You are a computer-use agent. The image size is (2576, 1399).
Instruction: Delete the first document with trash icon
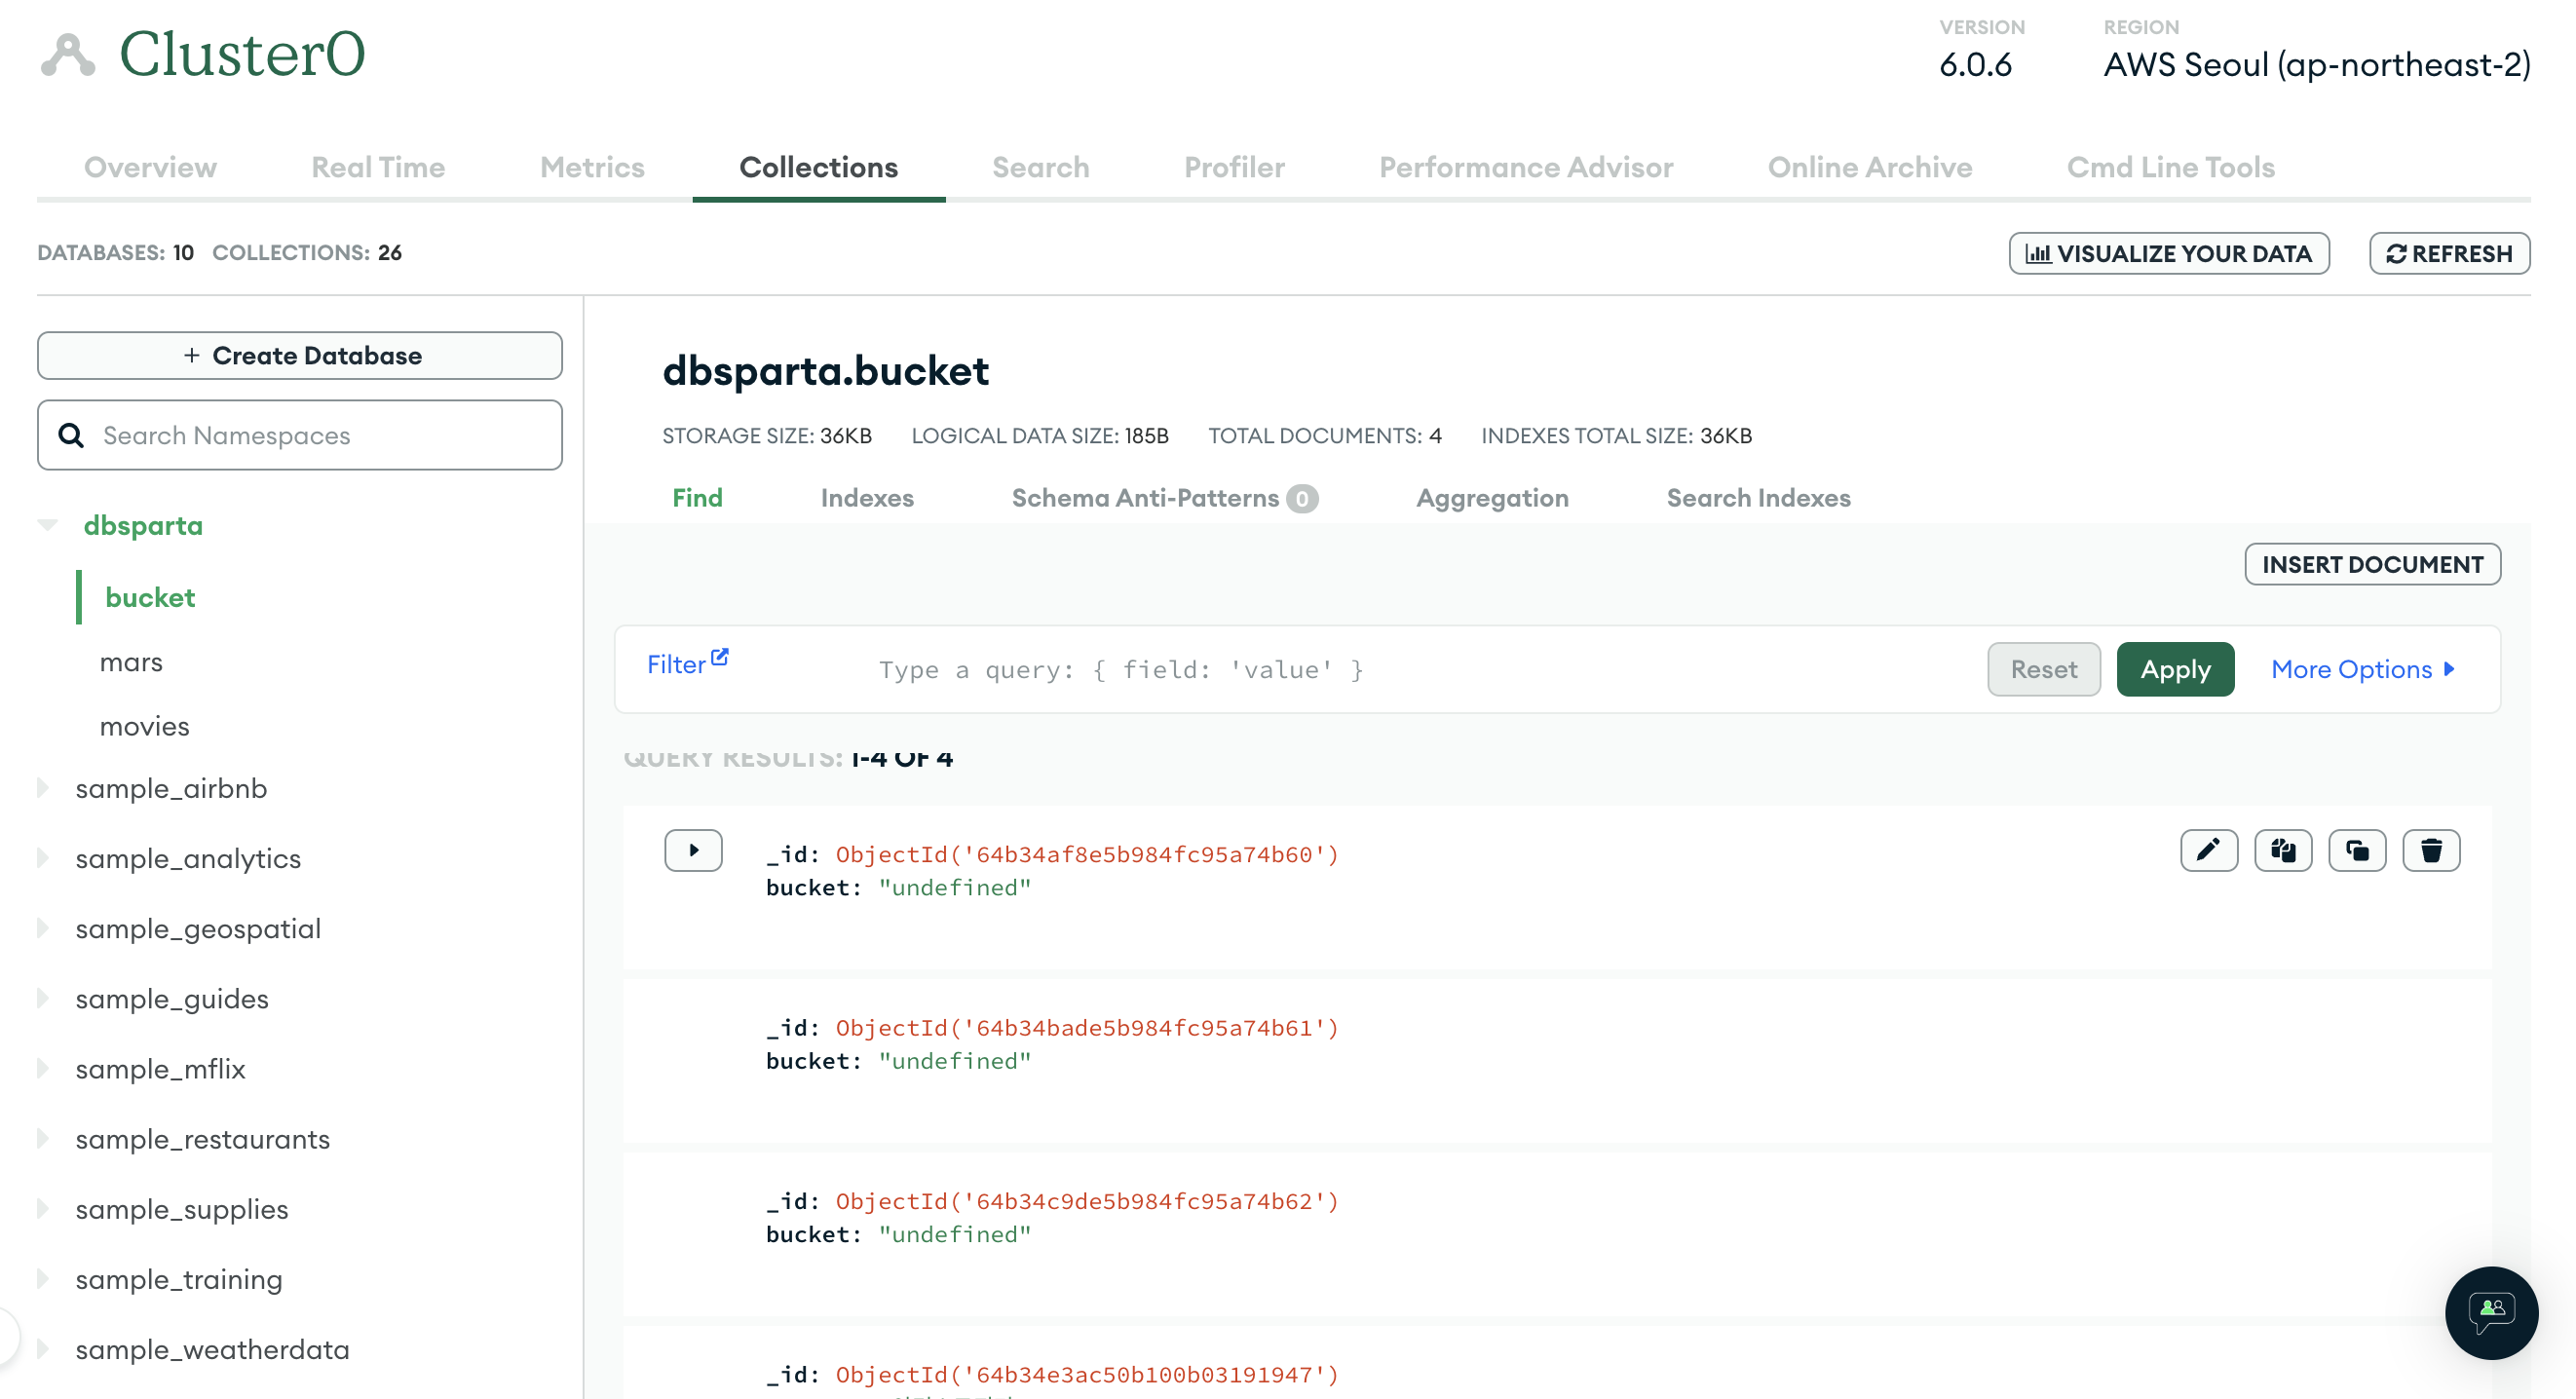coord(2431,851)
